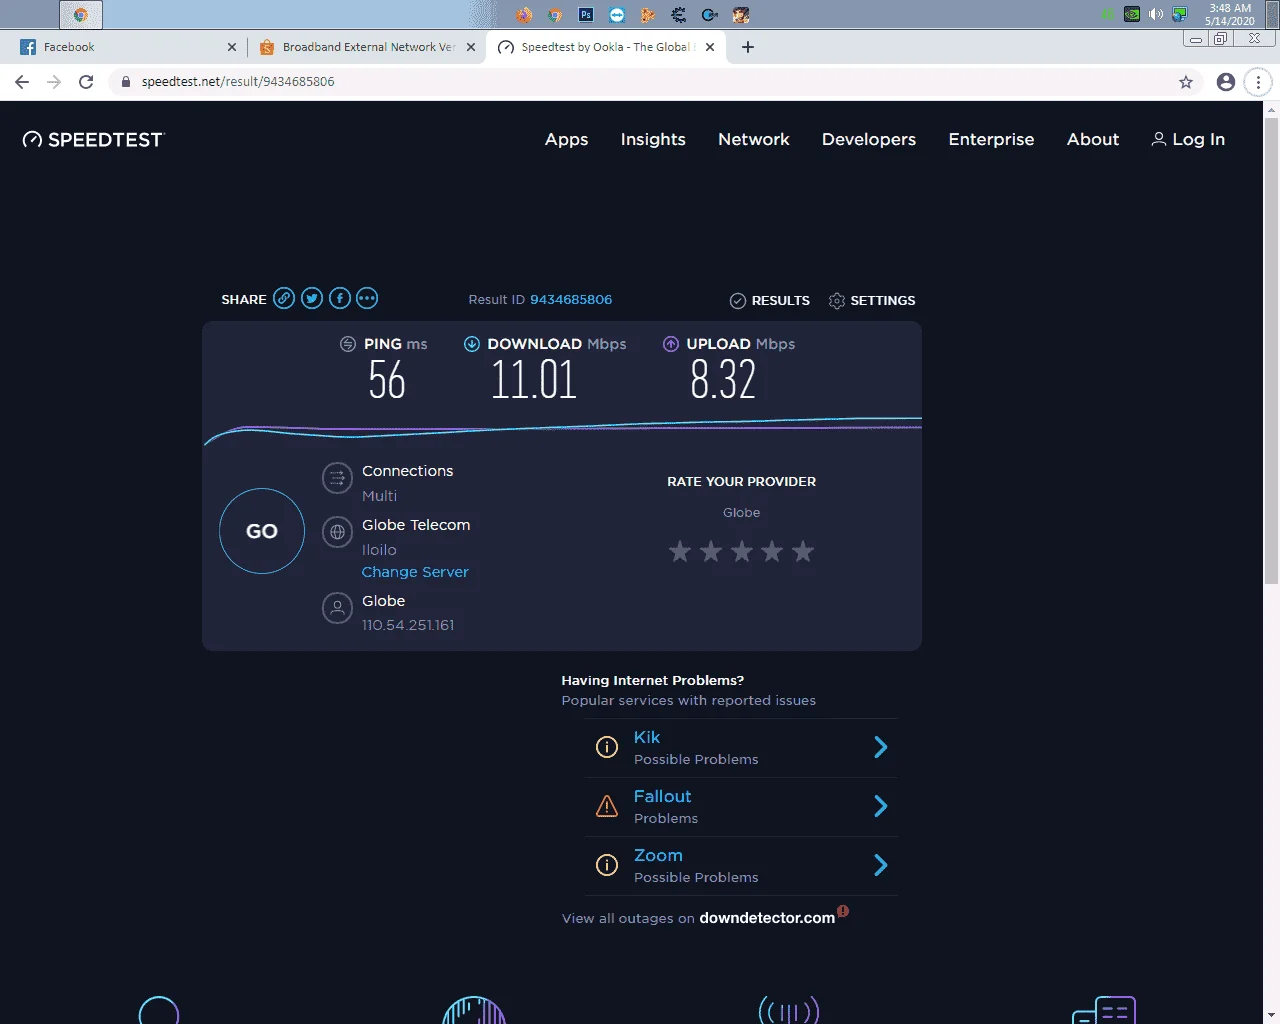
Task: Click the warning triangle next to Fallout
Action: tap(607, 806)
